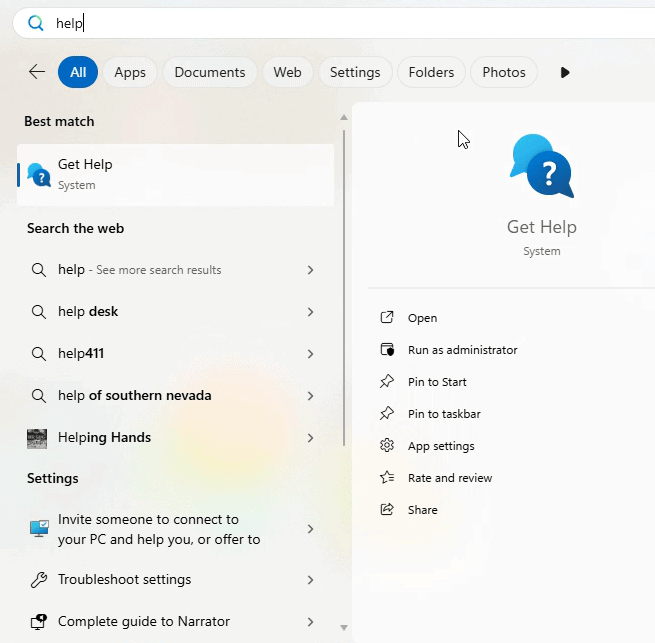Select 'help of southern nevada' suggestion

click(175, 395)
